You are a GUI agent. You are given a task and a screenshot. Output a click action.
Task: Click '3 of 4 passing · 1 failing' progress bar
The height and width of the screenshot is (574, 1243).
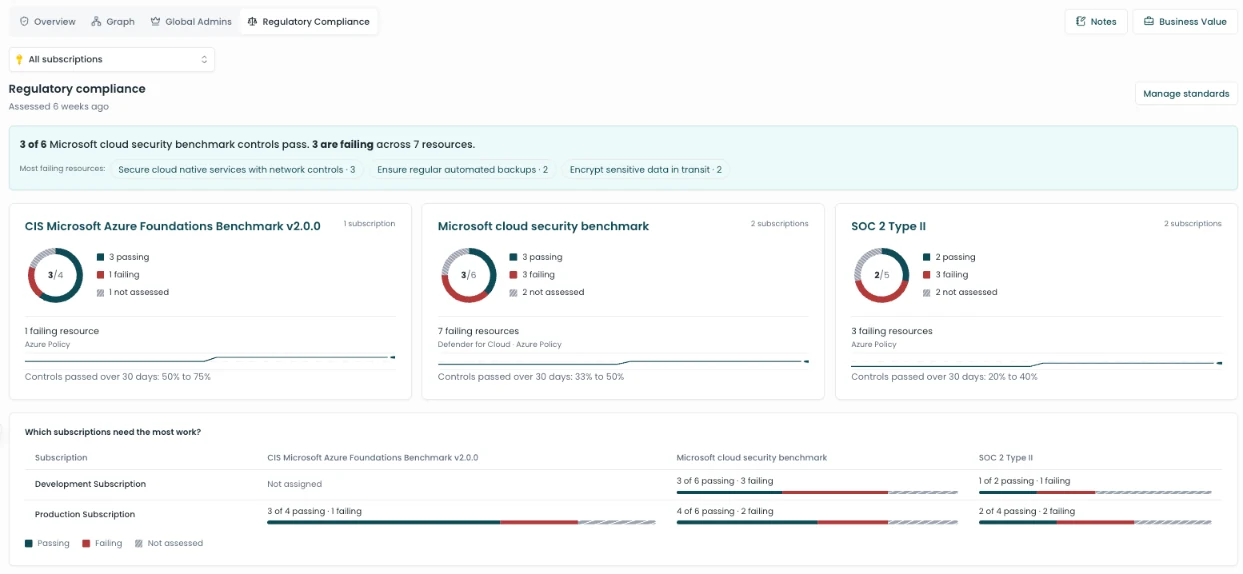coord(461,522)
